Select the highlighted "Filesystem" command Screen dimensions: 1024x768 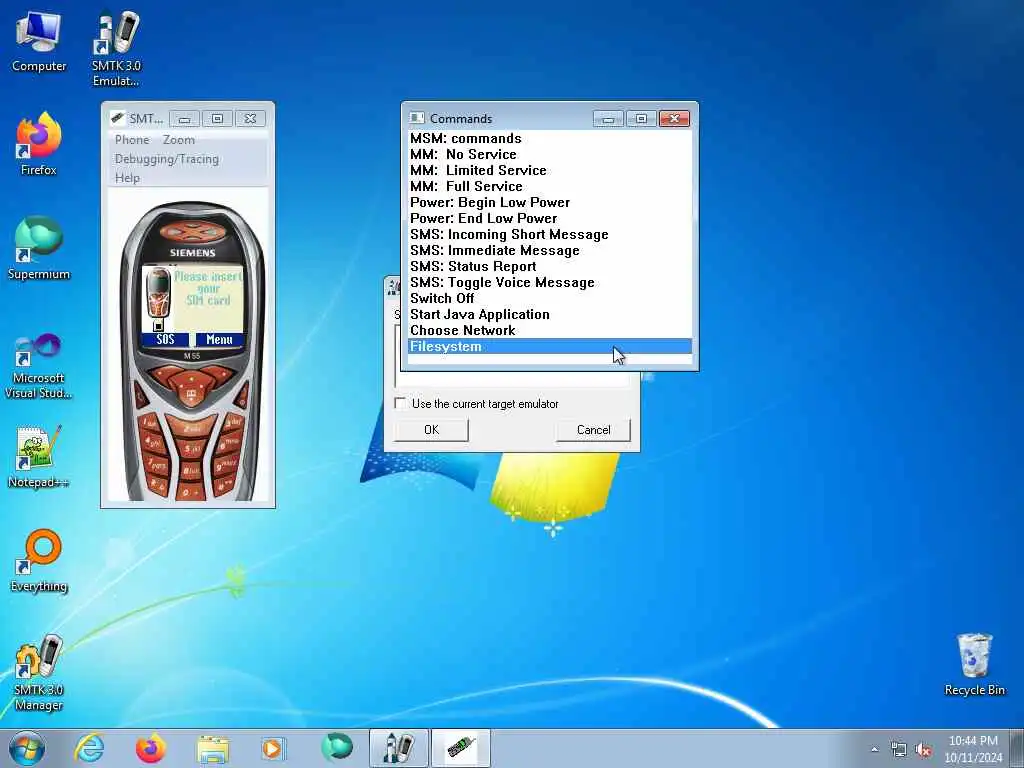550,346
